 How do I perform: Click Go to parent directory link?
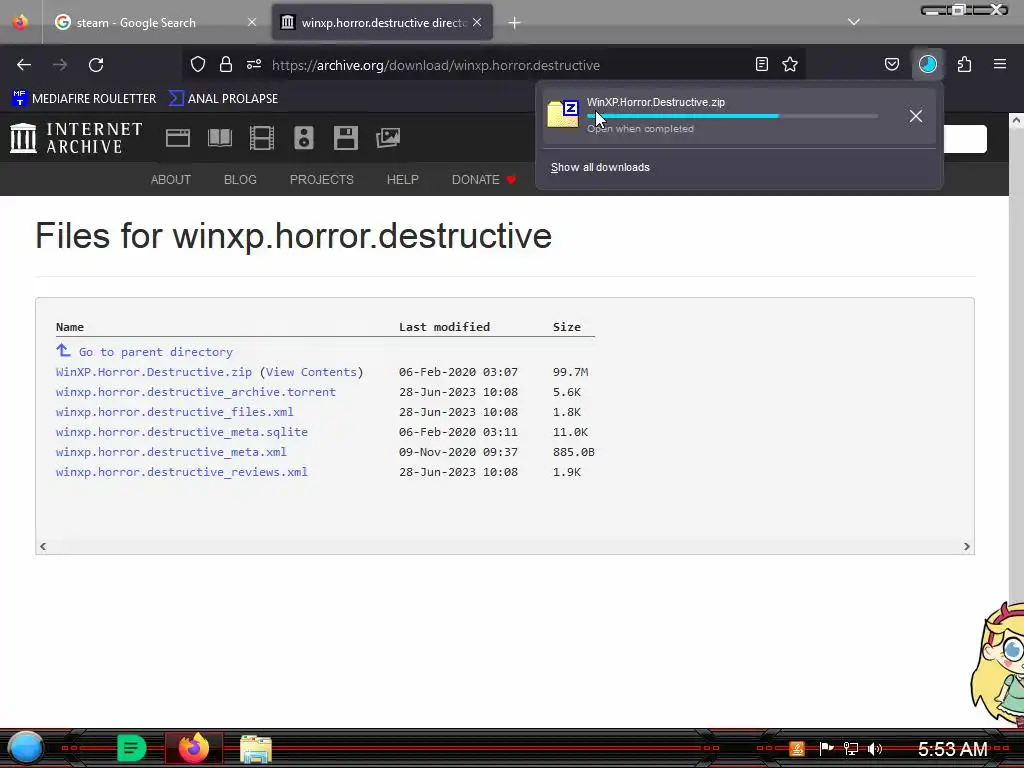pos(155,352)
